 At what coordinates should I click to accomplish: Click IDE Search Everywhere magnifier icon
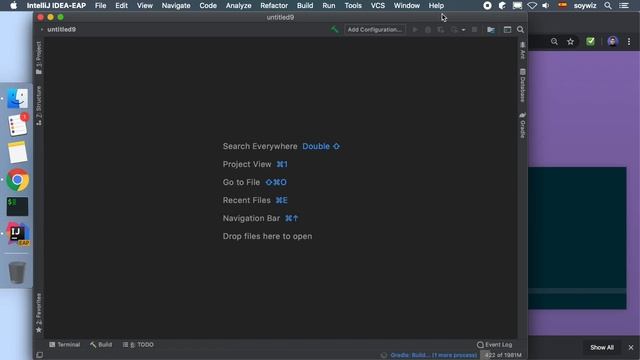coord(520,29)
